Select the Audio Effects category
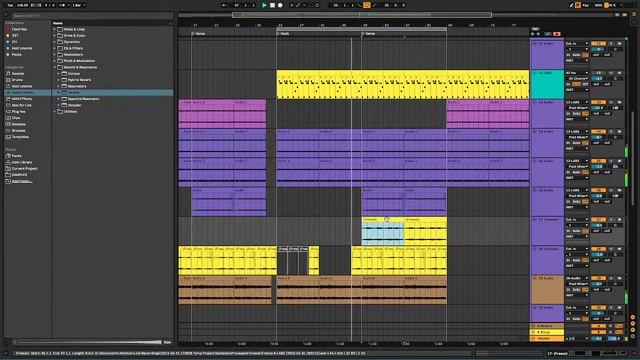This screenshot has height=360, width=640. pos(28,93)
